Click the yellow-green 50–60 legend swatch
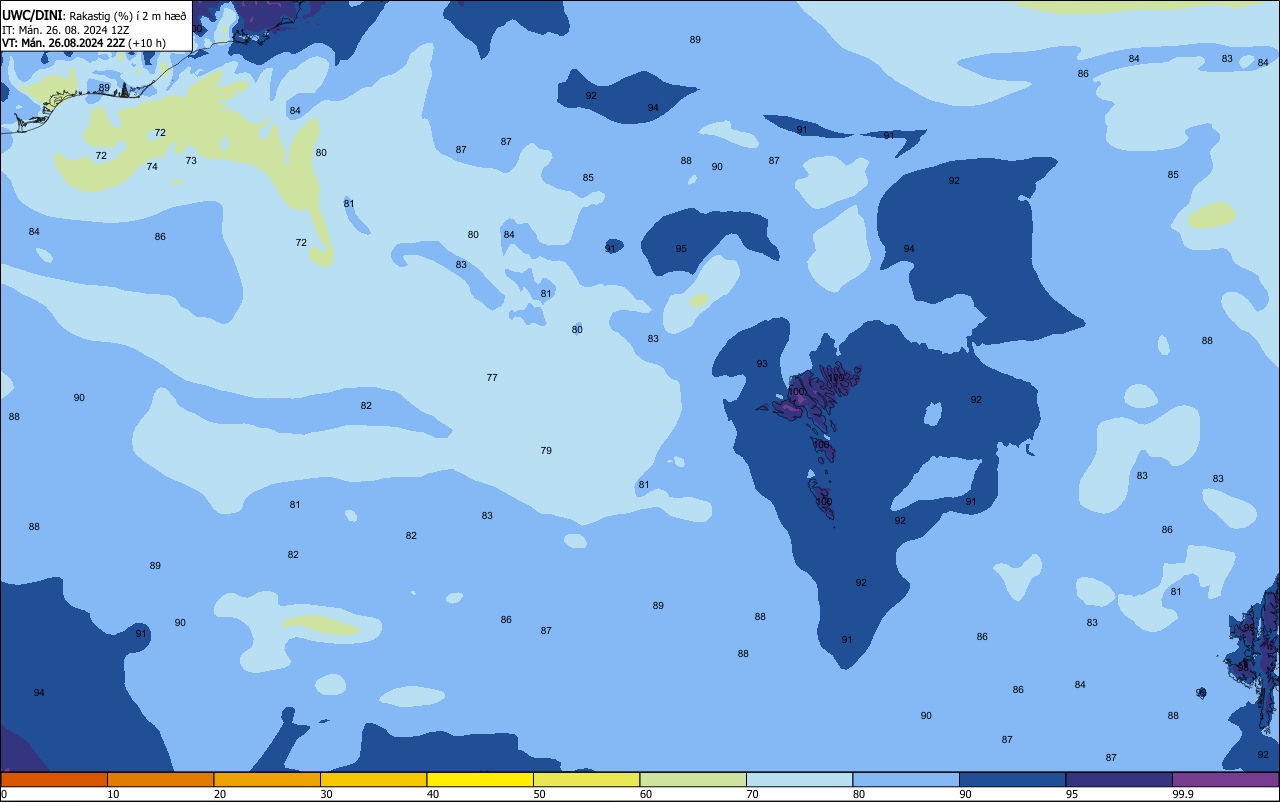 586,779
